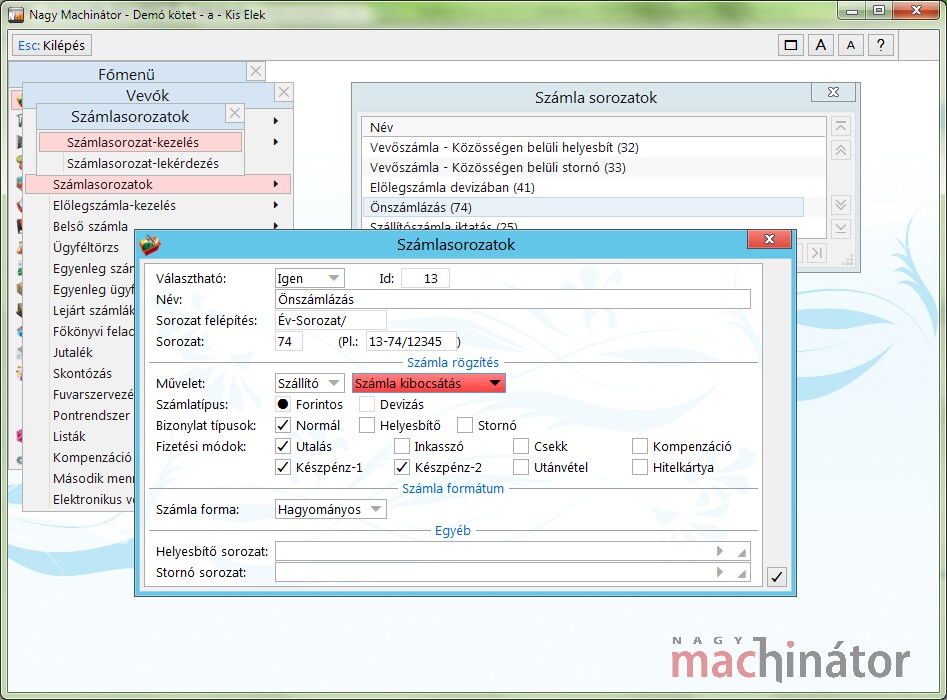This screenshot has height=700, width=947.
Task: Edit Sorozat number field showing 74
Action: pos(289,341)
